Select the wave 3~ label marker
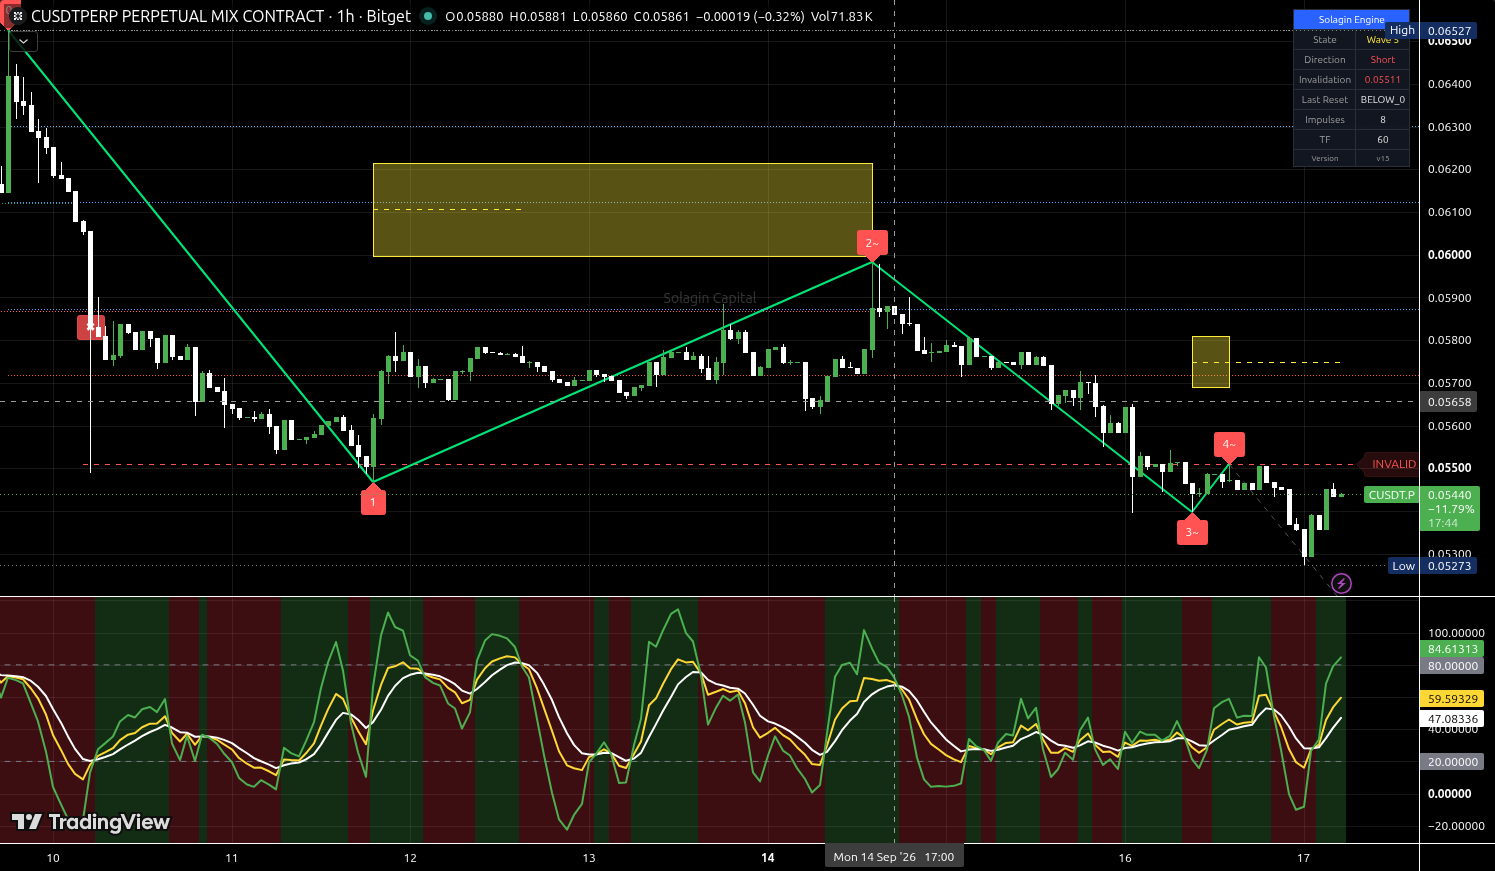Viewport: 1495px width, 871px height. coord(1192,530)
